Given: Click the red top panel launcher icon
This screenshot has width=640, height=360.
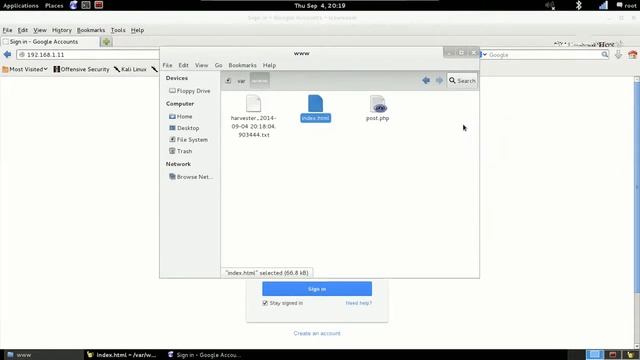Looking at the screenshot, I should pyautogui.click(x=99, y=5).
